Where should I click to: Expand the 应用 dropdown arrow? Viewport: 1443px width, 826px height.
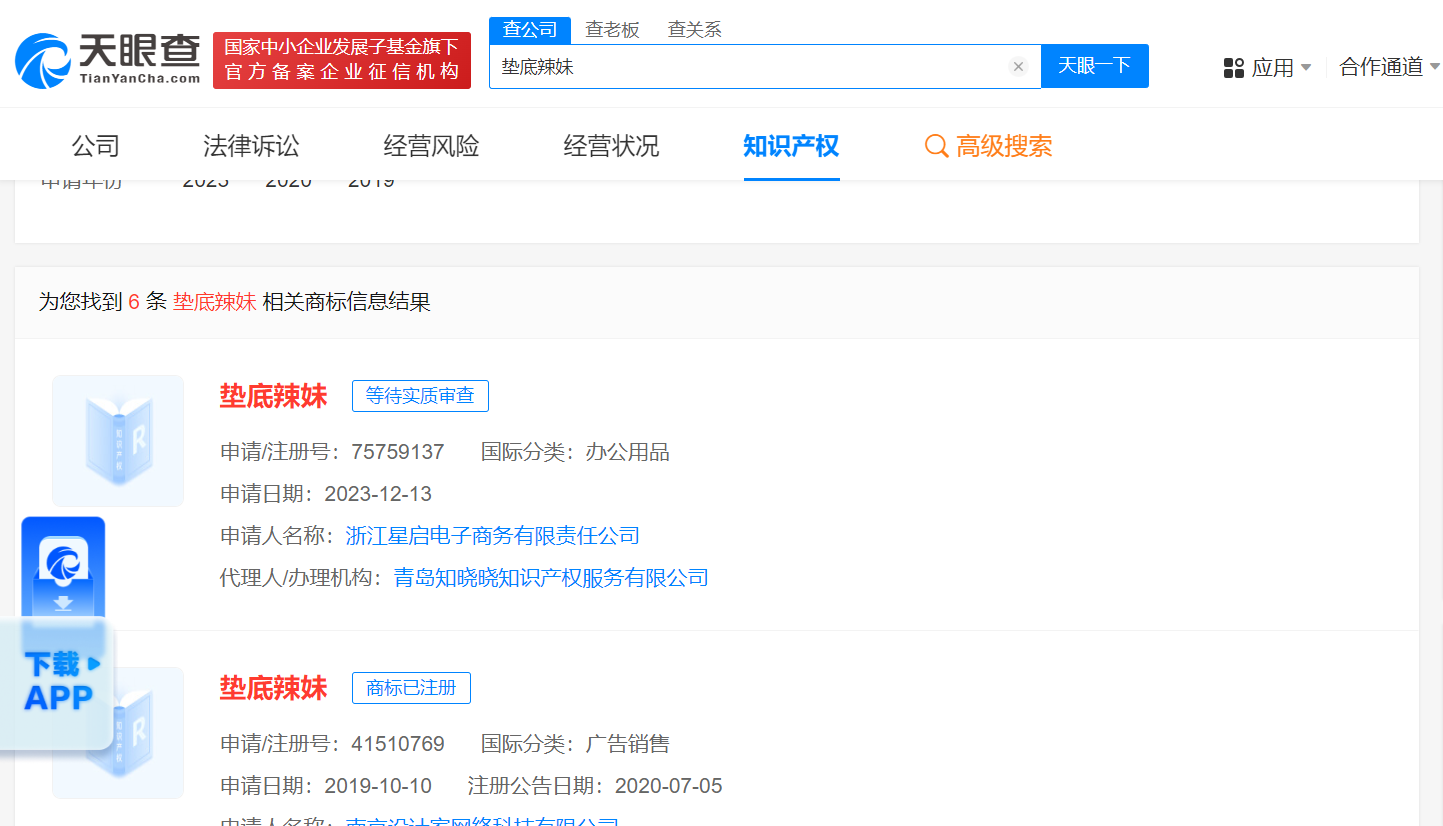tap(1306, 68)
